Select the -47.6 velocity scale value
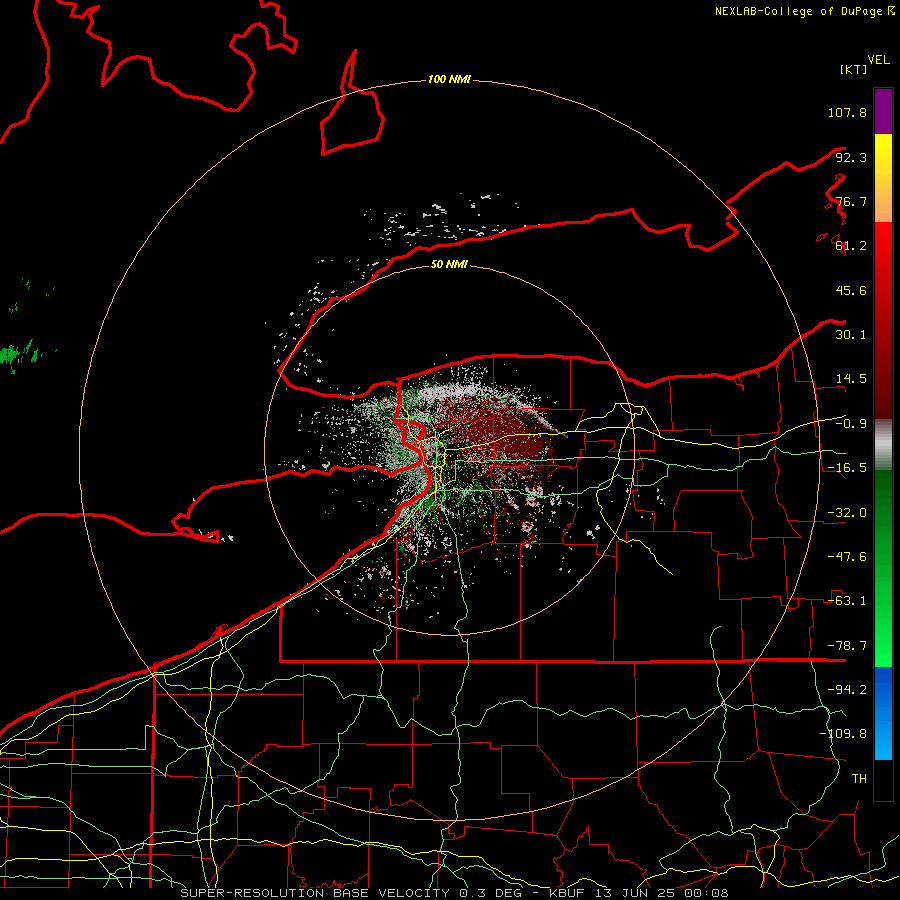 (x=847, y=557)
